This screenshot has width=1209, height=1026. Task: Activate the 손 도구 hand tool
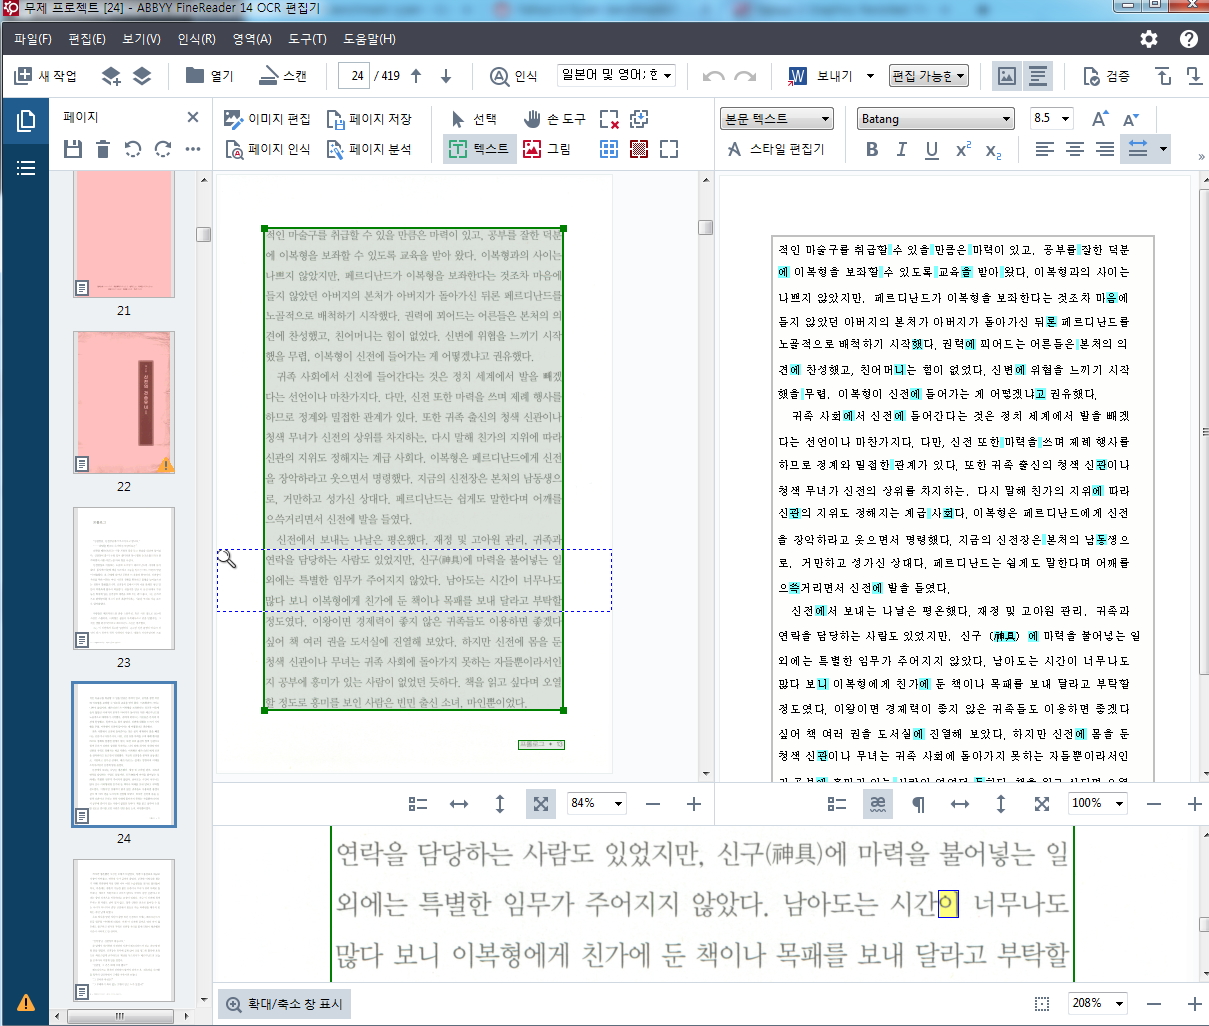click(554, 119)
